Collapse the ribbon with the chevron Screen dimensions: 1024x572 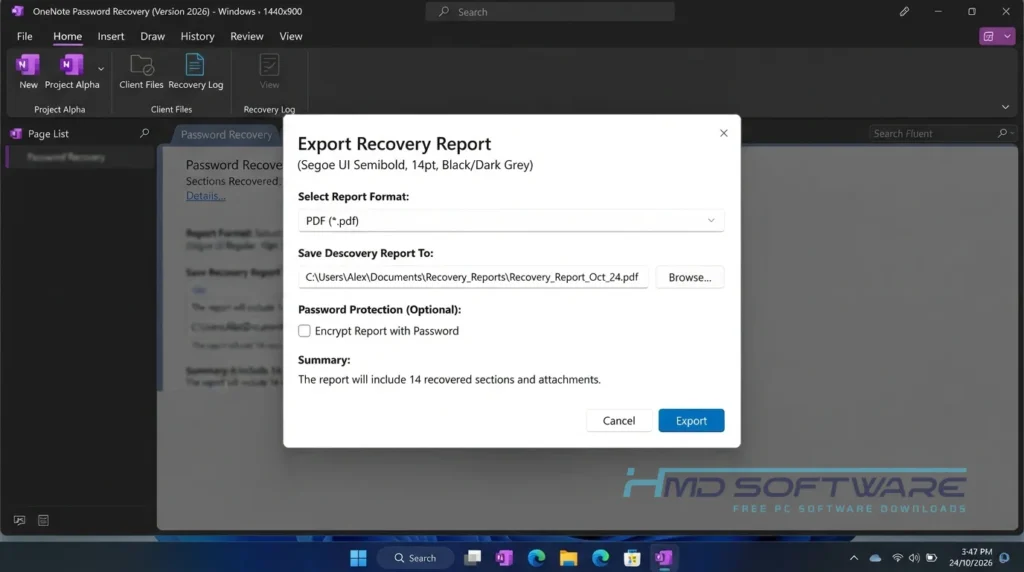tap(1005, 107)
